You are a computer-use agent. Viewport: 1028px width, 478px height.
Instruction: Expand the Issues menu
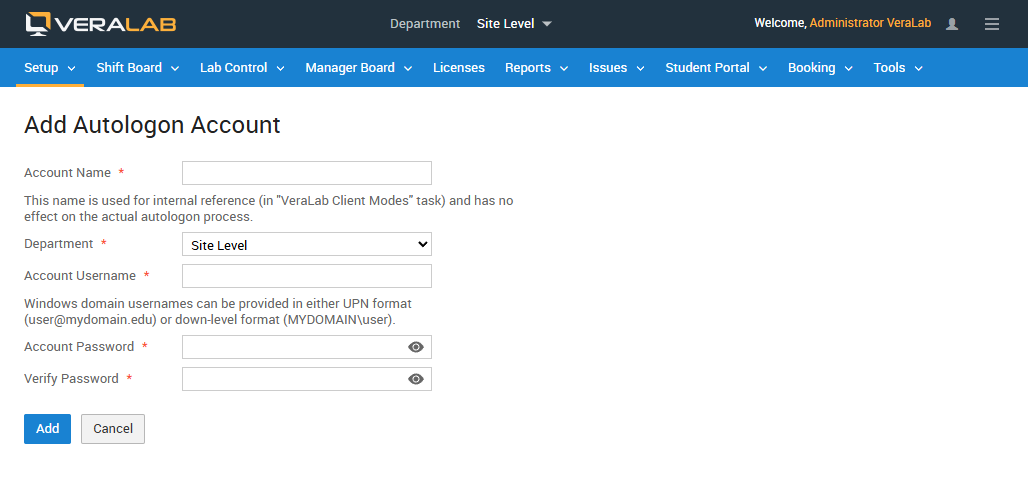(616, 68)
